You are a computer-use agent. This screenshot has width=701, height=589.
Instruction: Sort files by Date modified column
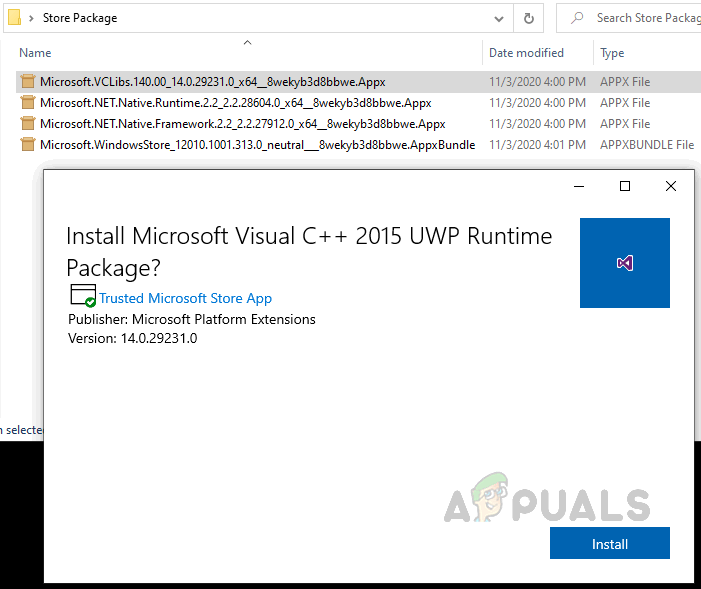[526, 53]
